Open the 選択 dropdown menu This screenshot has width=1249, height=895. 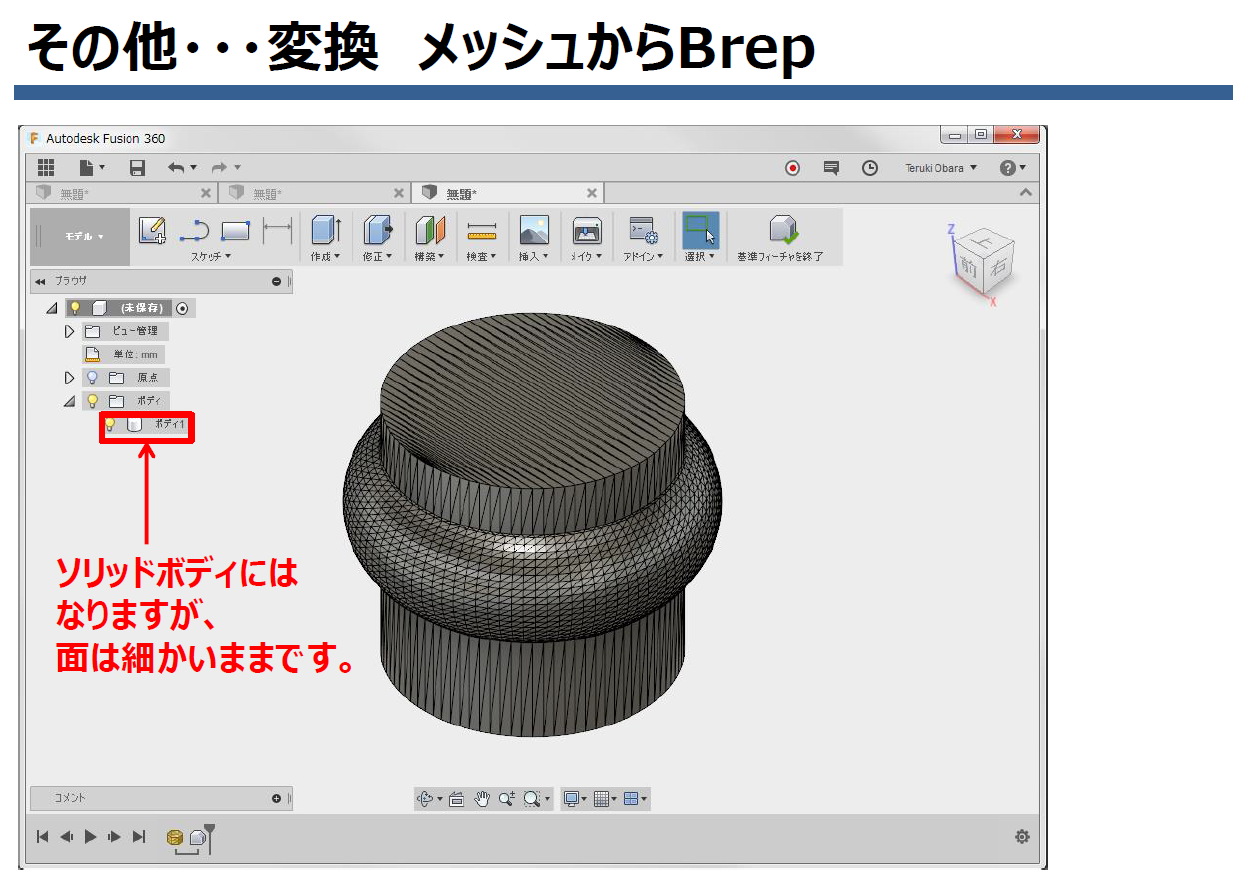click(700, 257)
